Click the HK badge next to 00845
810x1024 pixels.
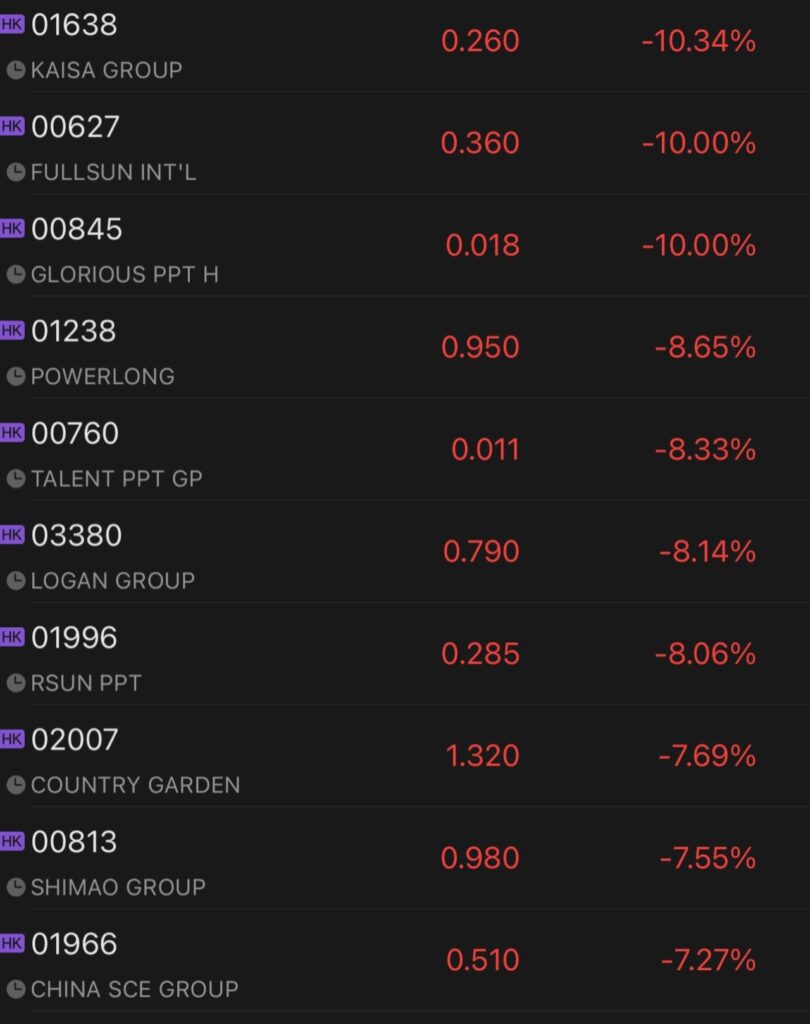pos(12,229)
